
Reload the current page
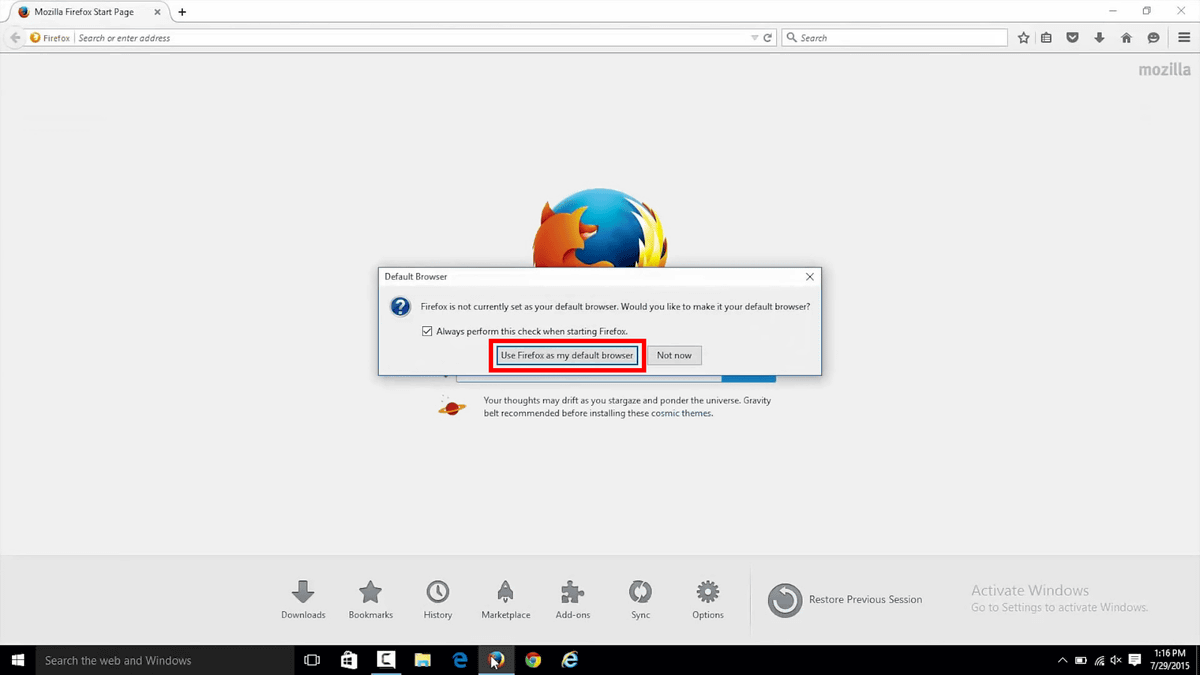click(x=768, y=38)
